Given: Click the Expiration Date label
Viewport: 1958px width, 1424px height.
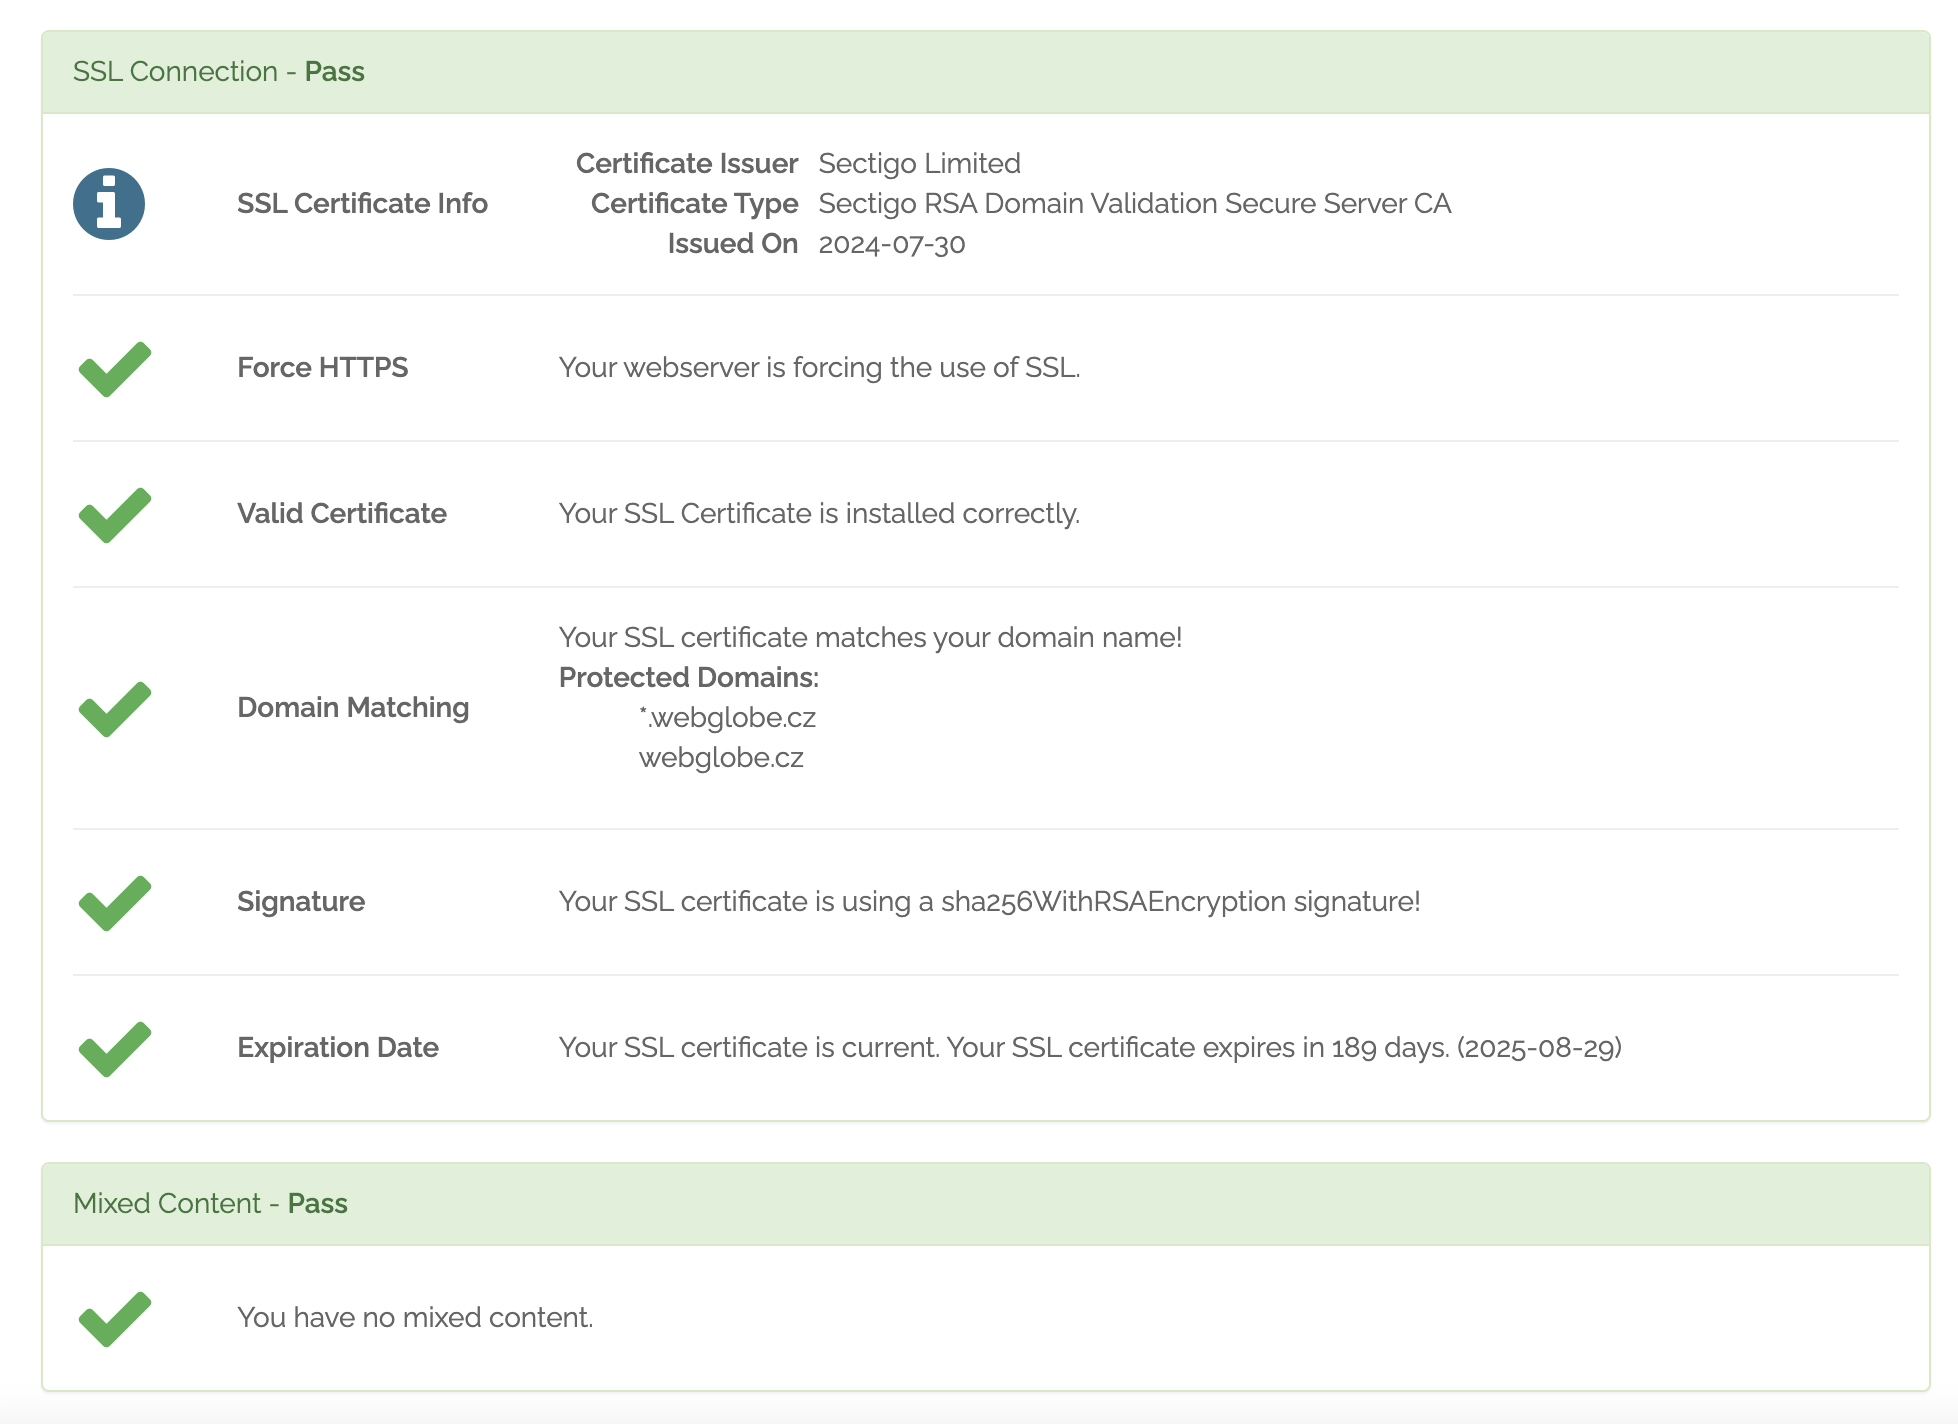Looking at the screenshot, I should coord(338,1048).
